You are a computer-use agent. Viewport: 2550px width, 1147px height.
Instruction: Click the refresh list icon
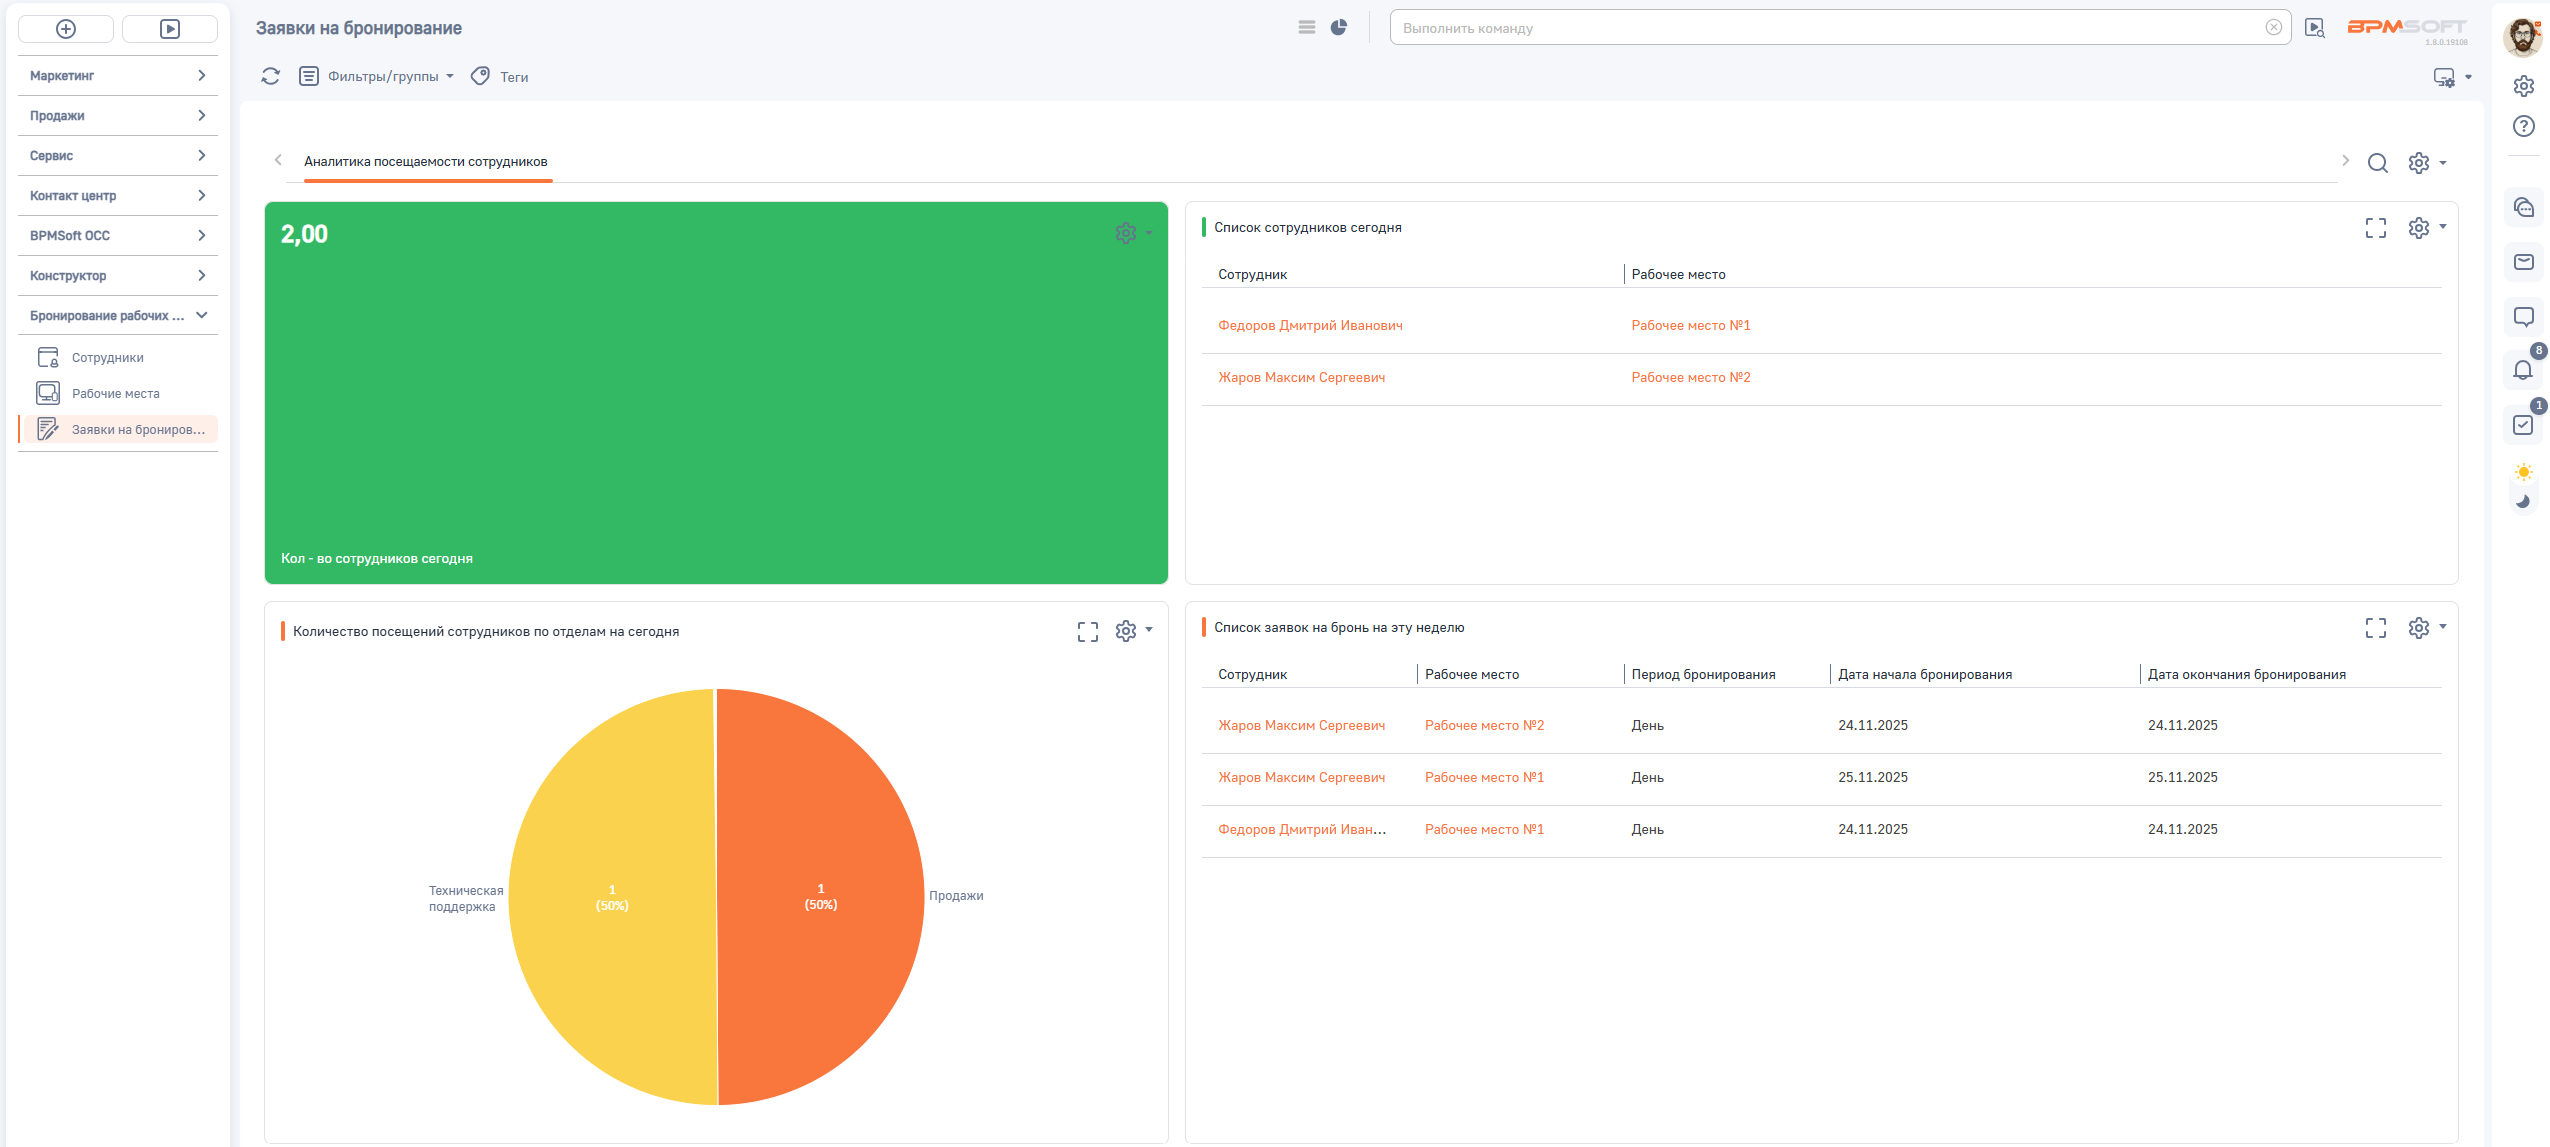270,76
